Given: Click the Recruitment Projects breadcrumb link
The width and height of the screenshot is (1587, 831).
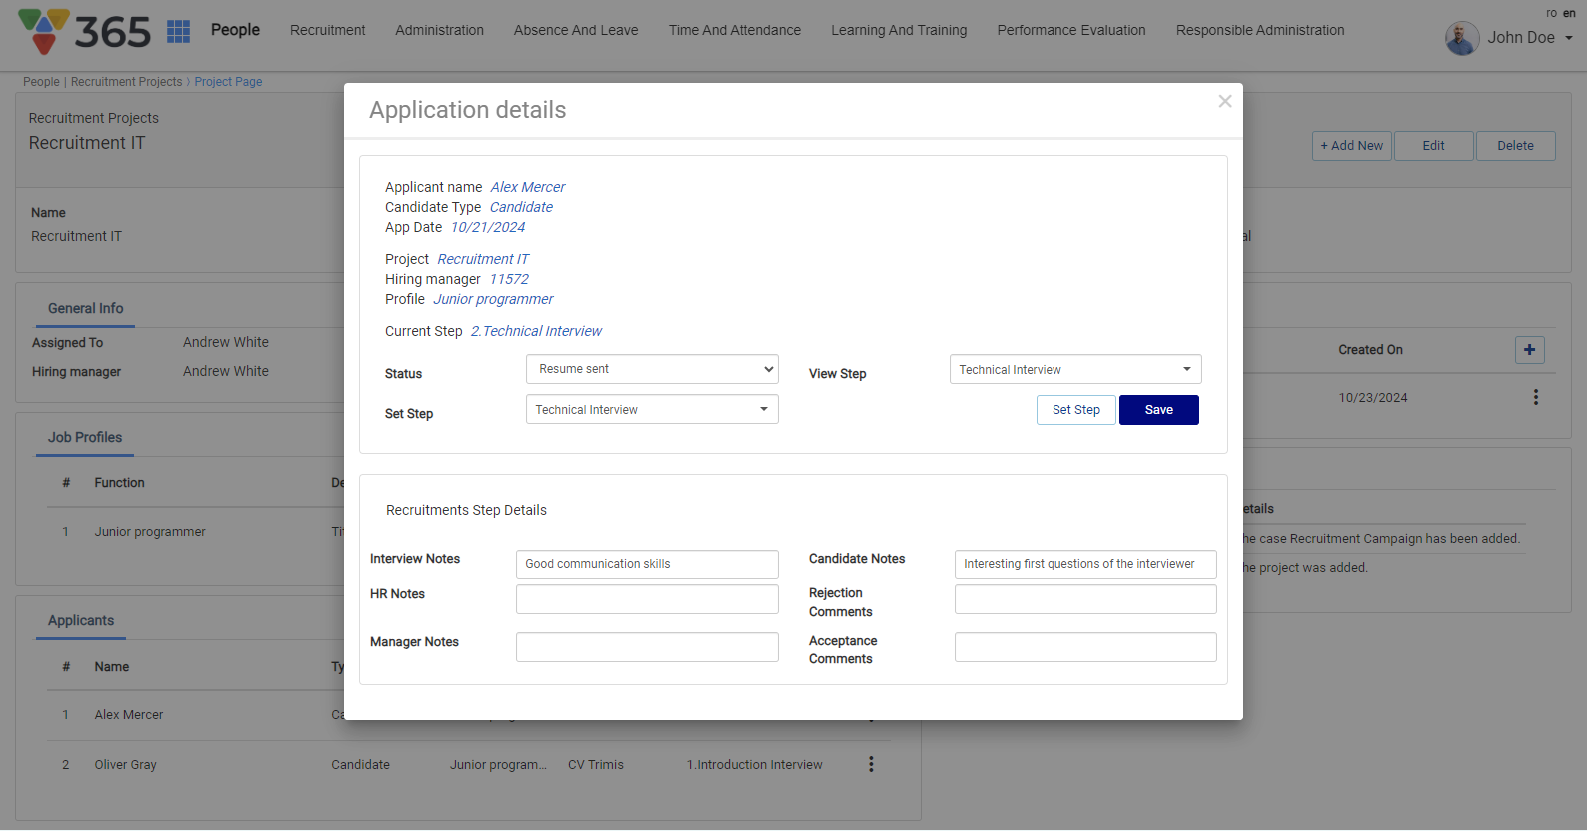Looking at the screenshot, I should click(126, 82).
